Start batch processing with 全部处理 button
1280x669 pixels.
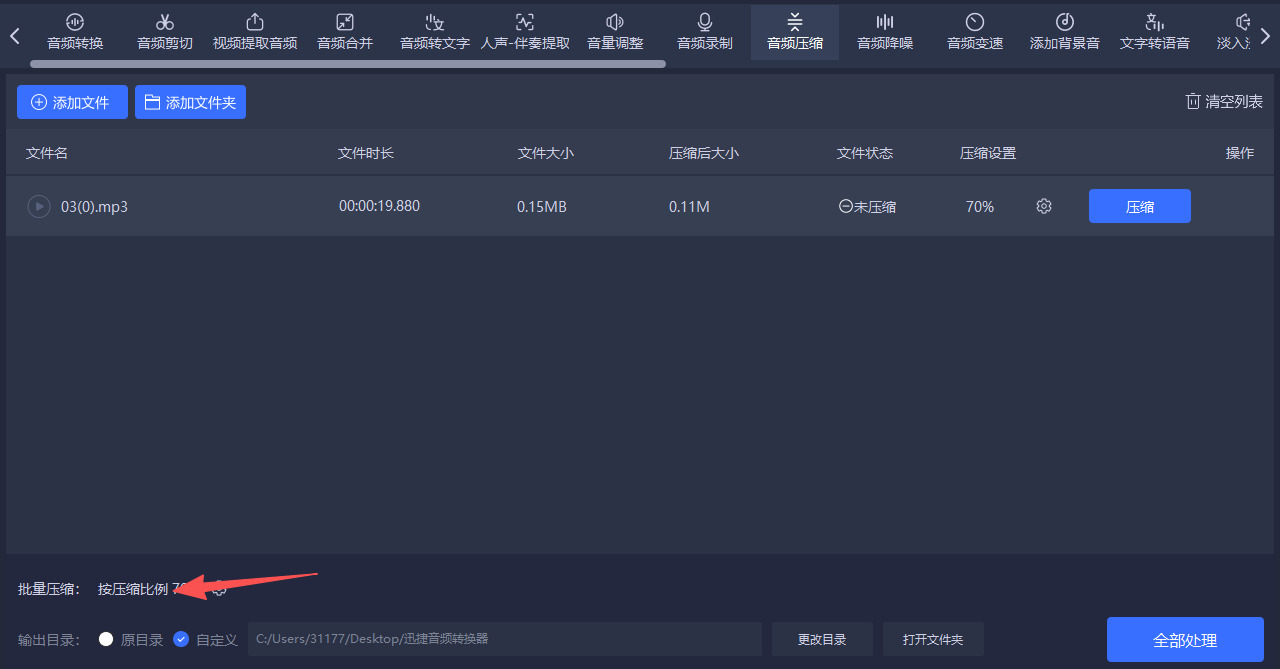point(1185,639)
